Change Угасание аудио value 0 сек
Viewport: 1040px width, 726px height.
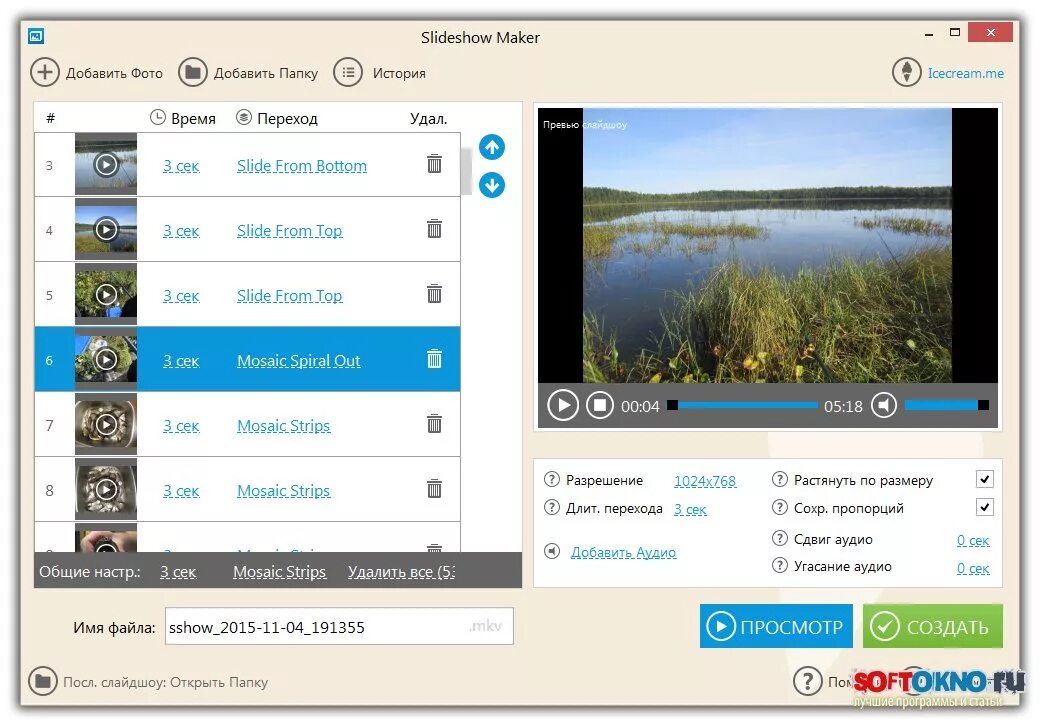(973, 568)
